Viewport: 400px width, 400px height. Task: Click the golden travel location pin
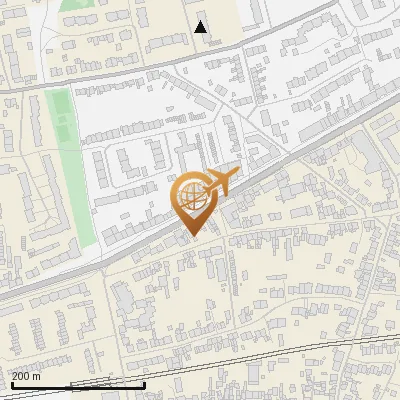(x=204, y=201)
